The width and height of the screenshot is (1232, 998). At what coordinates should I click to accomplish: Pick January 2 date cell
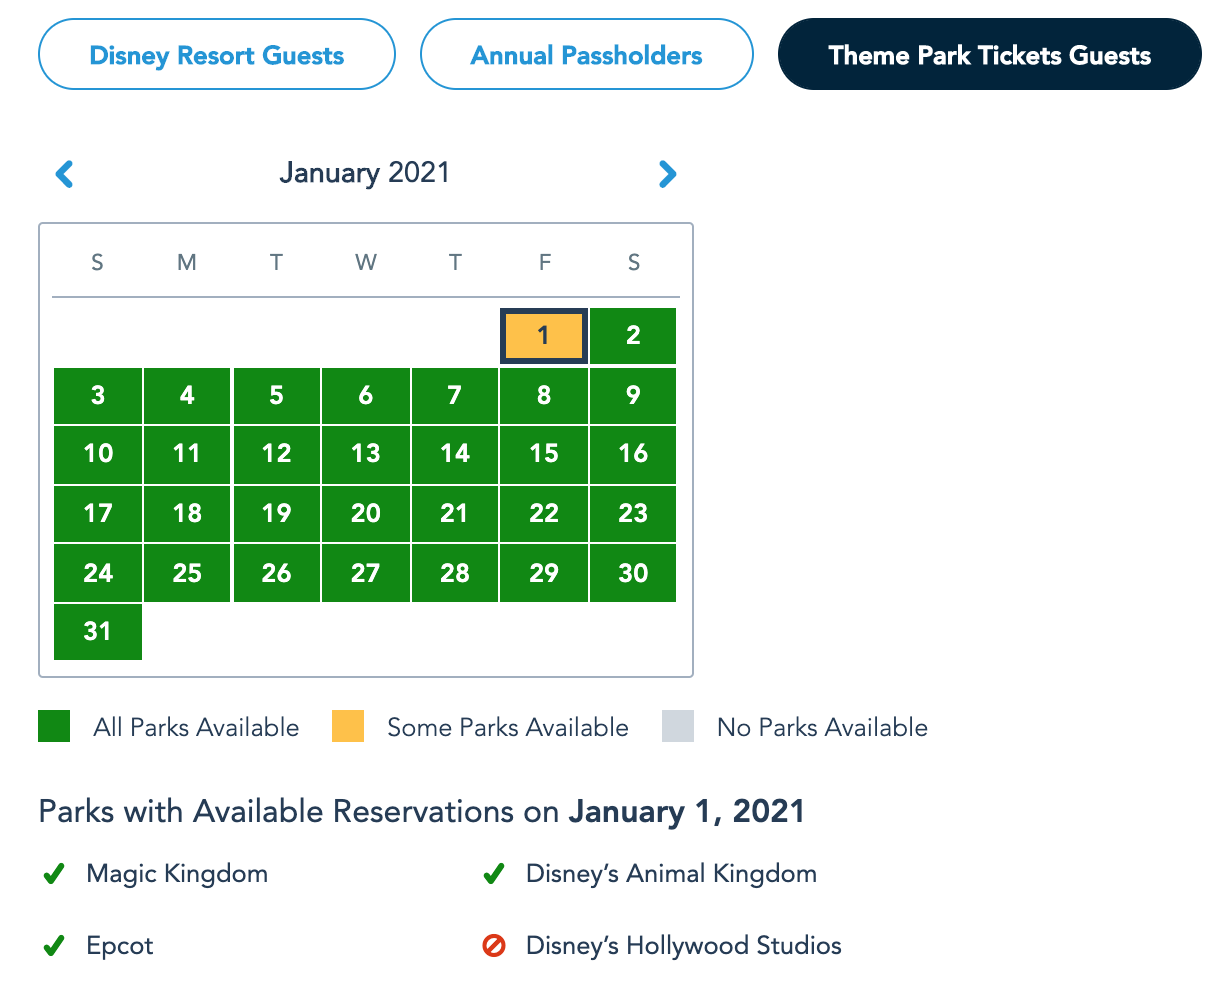click(x=633, y=336)
